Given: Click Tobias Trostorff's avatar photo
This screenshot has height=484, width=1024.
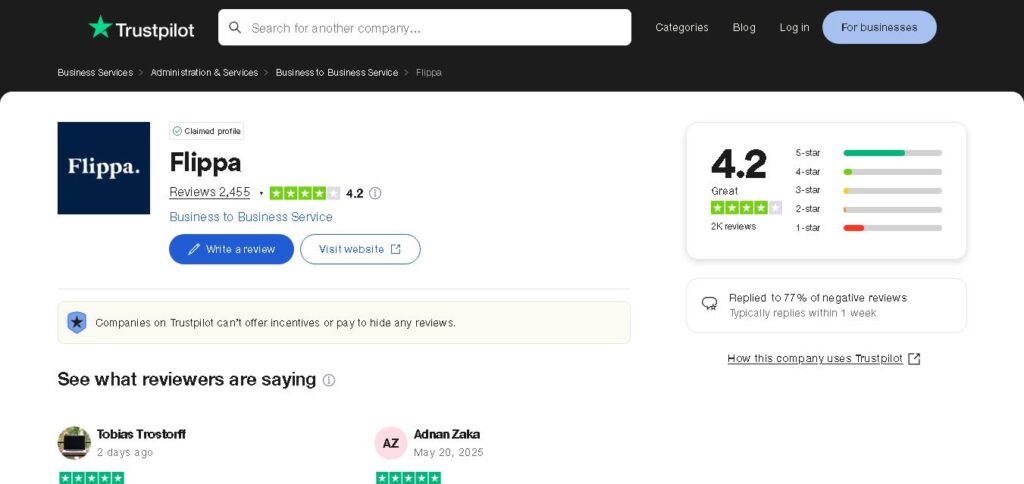Looking at the screenshot, I should pyautogui.click(x=74, y=443).
